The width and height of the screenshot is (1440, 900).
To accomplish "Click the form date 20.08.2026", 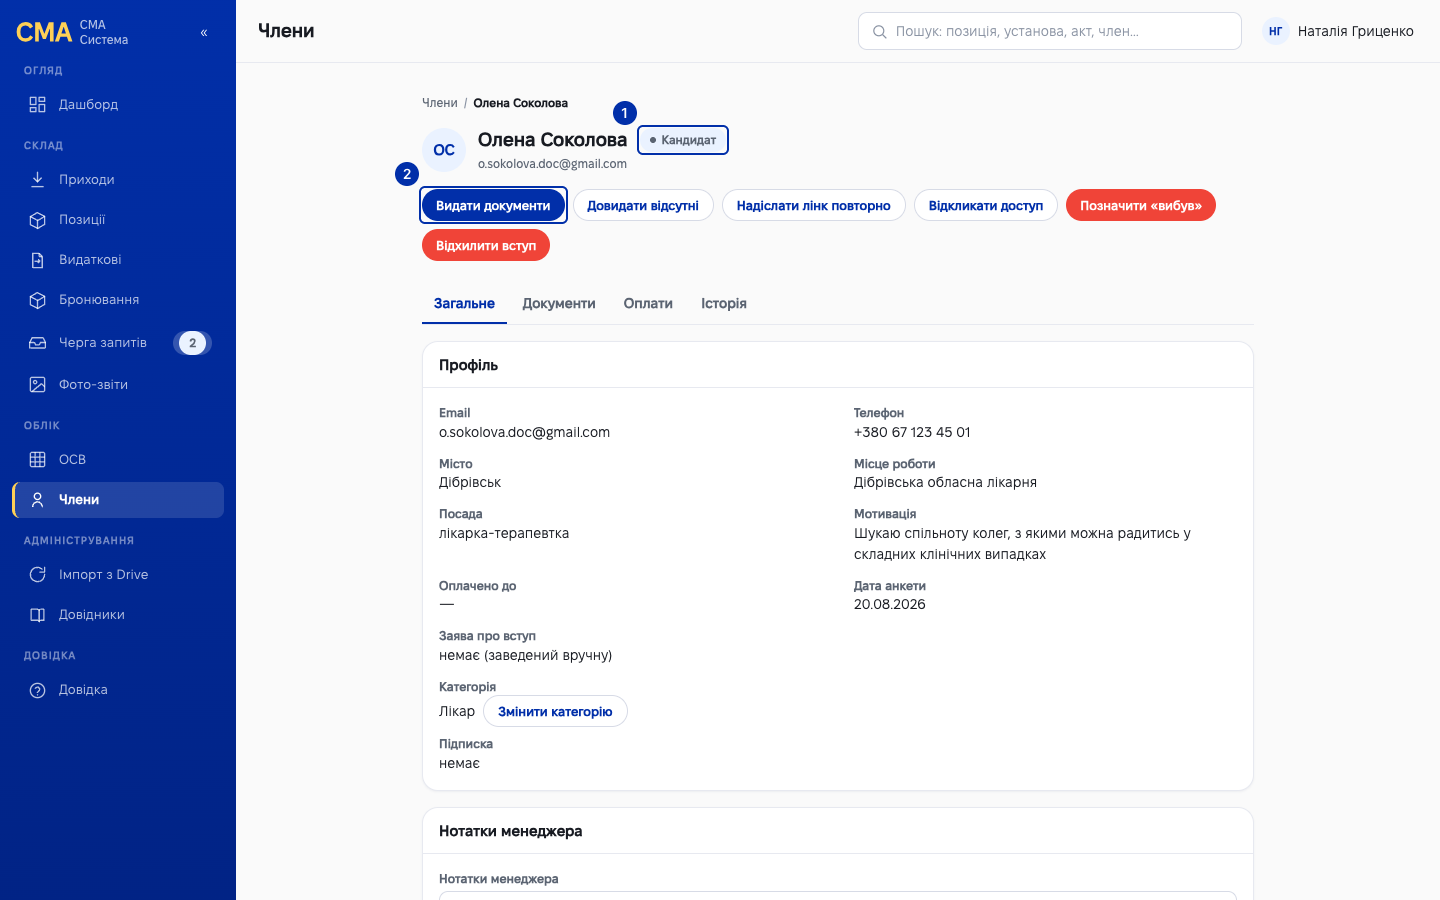I will point(890,604).
